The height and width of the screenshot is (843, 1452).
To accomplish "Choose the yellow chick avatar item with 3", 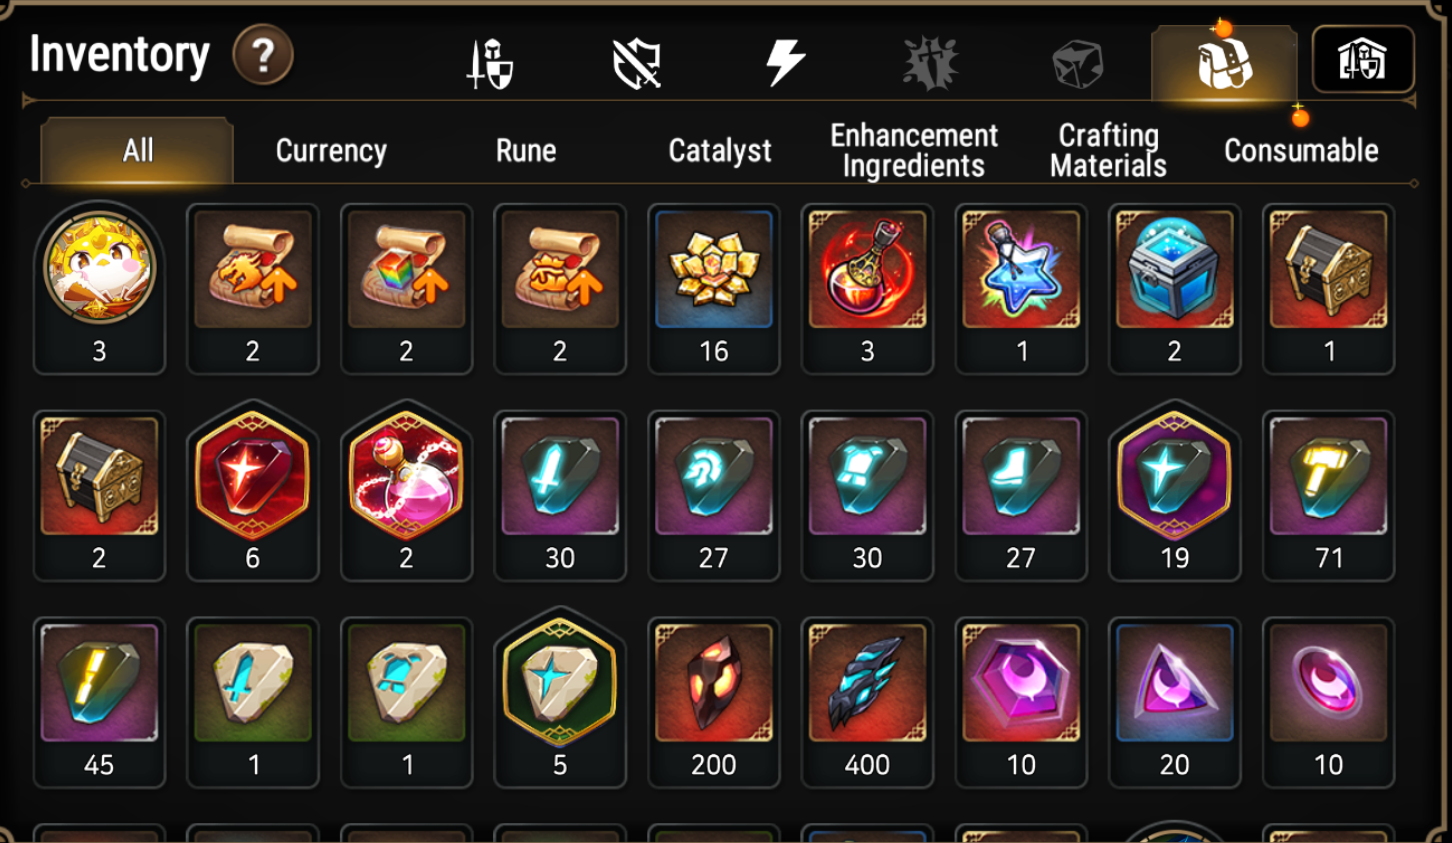I will point(99,289).
